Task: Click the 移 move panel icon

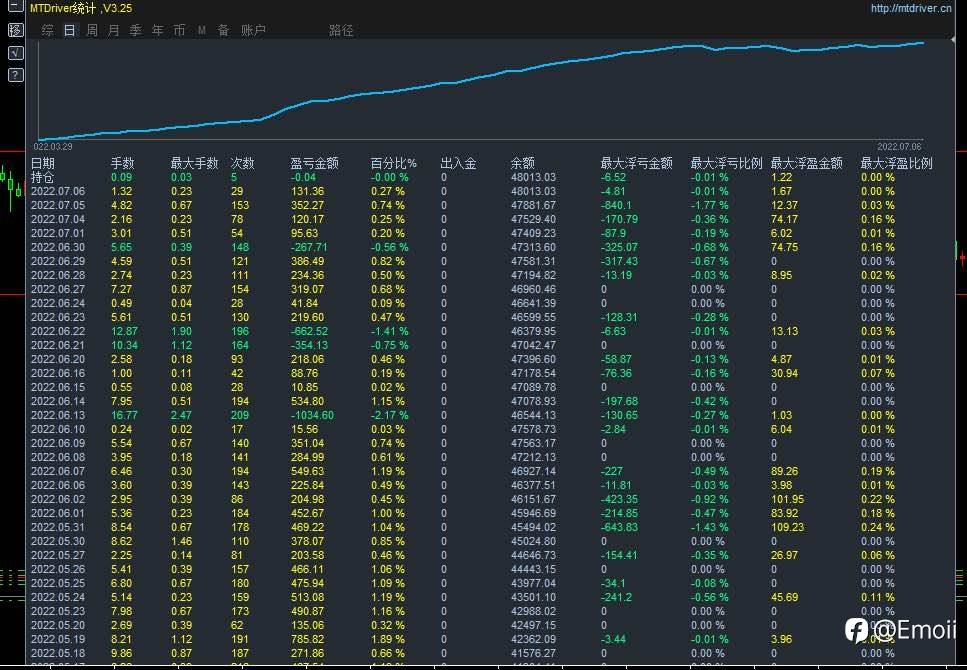Action: click(x=15, y=30)
